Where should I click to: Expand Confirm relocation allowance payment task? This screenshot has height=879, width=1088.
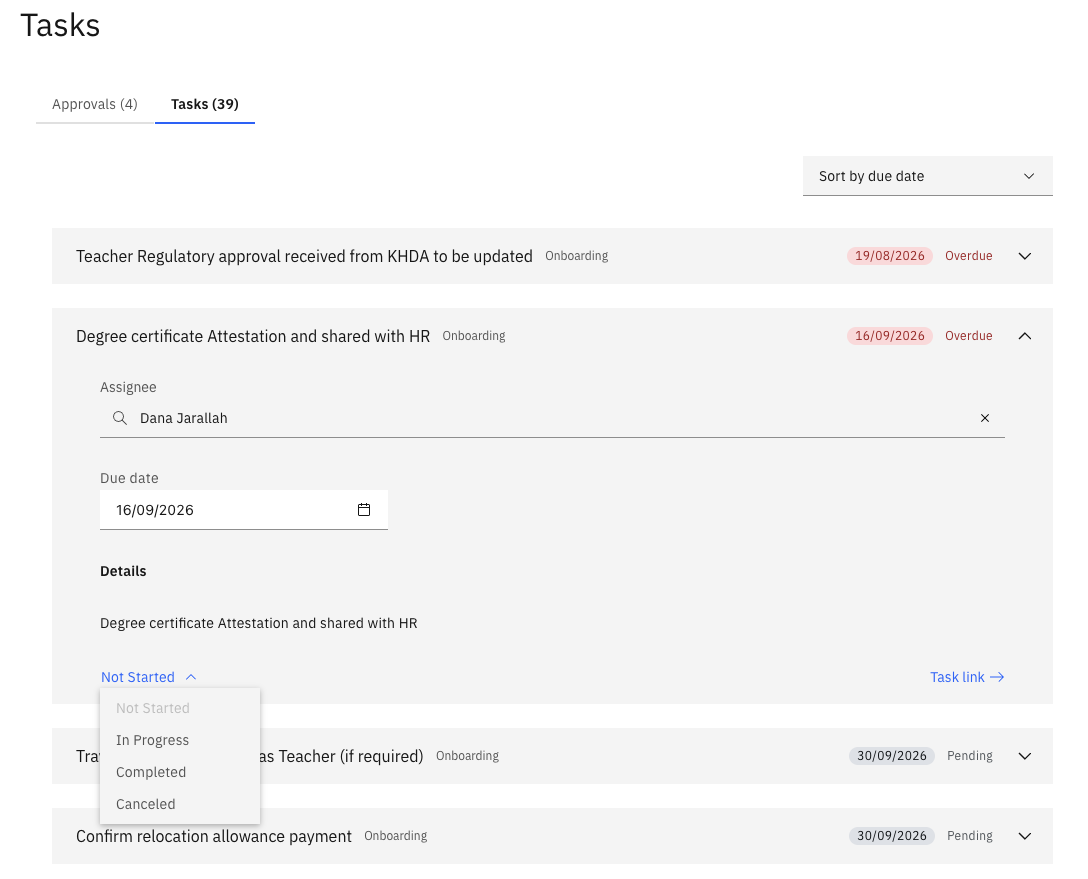point(1024,836)
